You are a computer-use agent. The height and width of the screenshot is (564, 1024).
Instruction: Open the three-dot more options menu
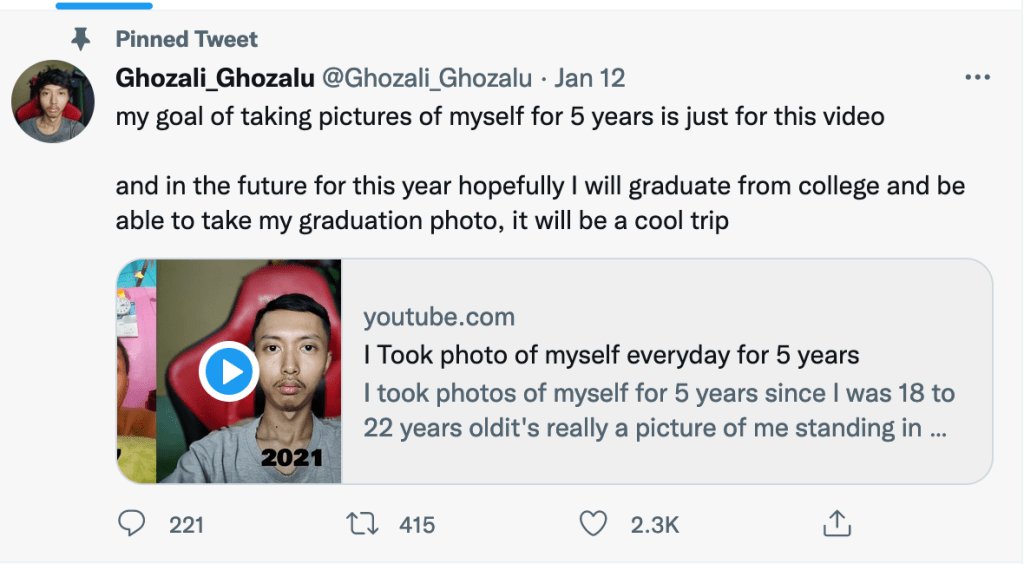[976, 78]
